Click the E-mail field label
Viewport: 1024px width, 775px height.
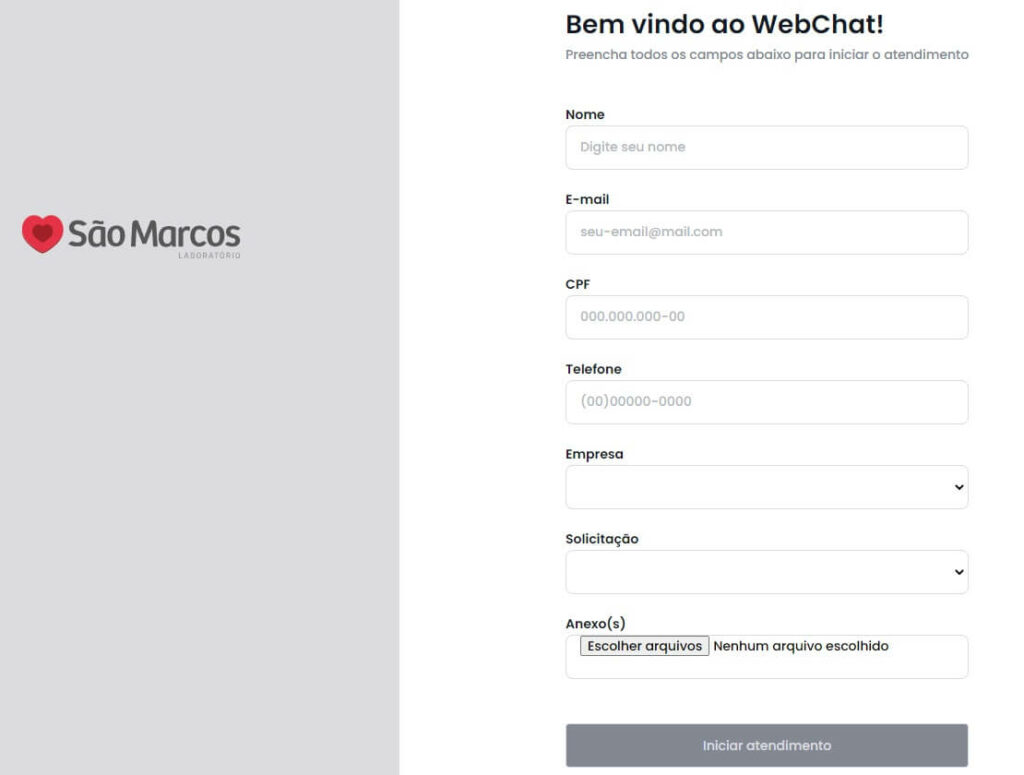pyautogui.click(x=587, y=199)
